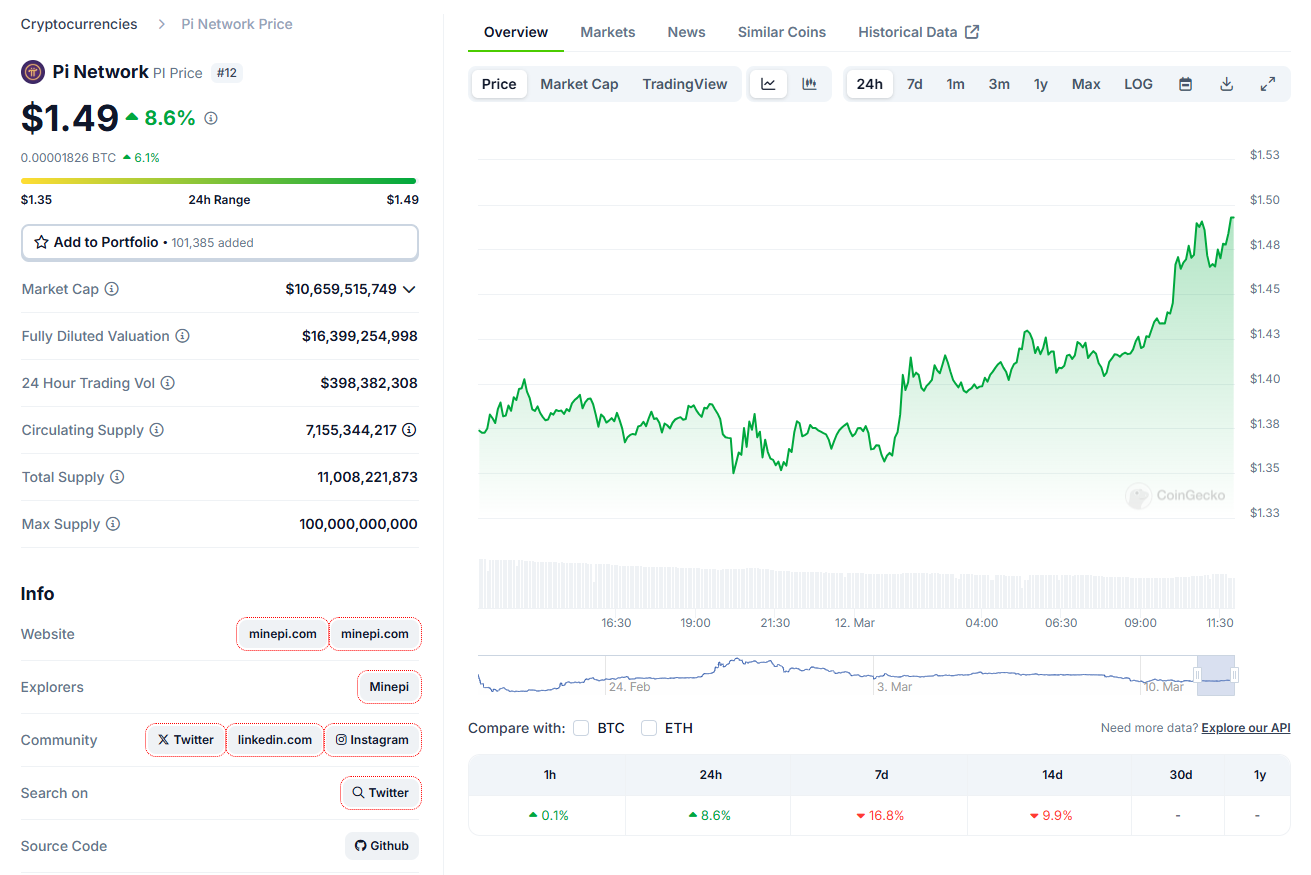Click Fully Diluted Valuation info icon
The width and height of the screenshot is (1311, 875).
pyautogui.click(x=182, y=336)
